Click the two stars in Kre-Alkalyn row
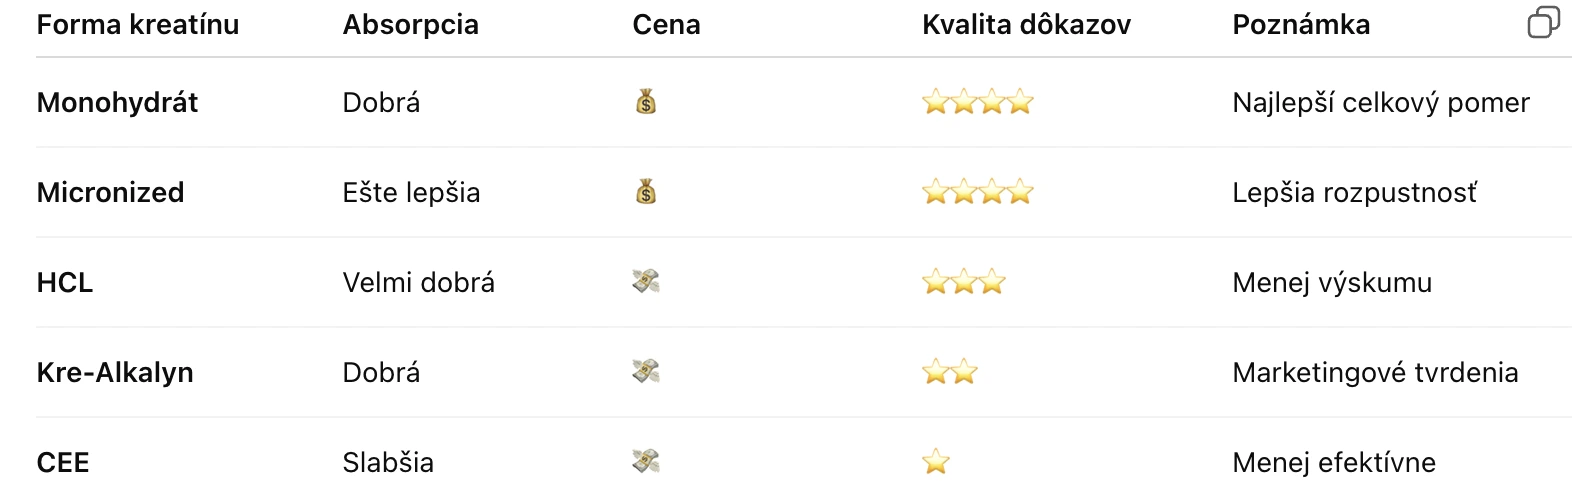1588x504 pixels. (x=949, y=372)
